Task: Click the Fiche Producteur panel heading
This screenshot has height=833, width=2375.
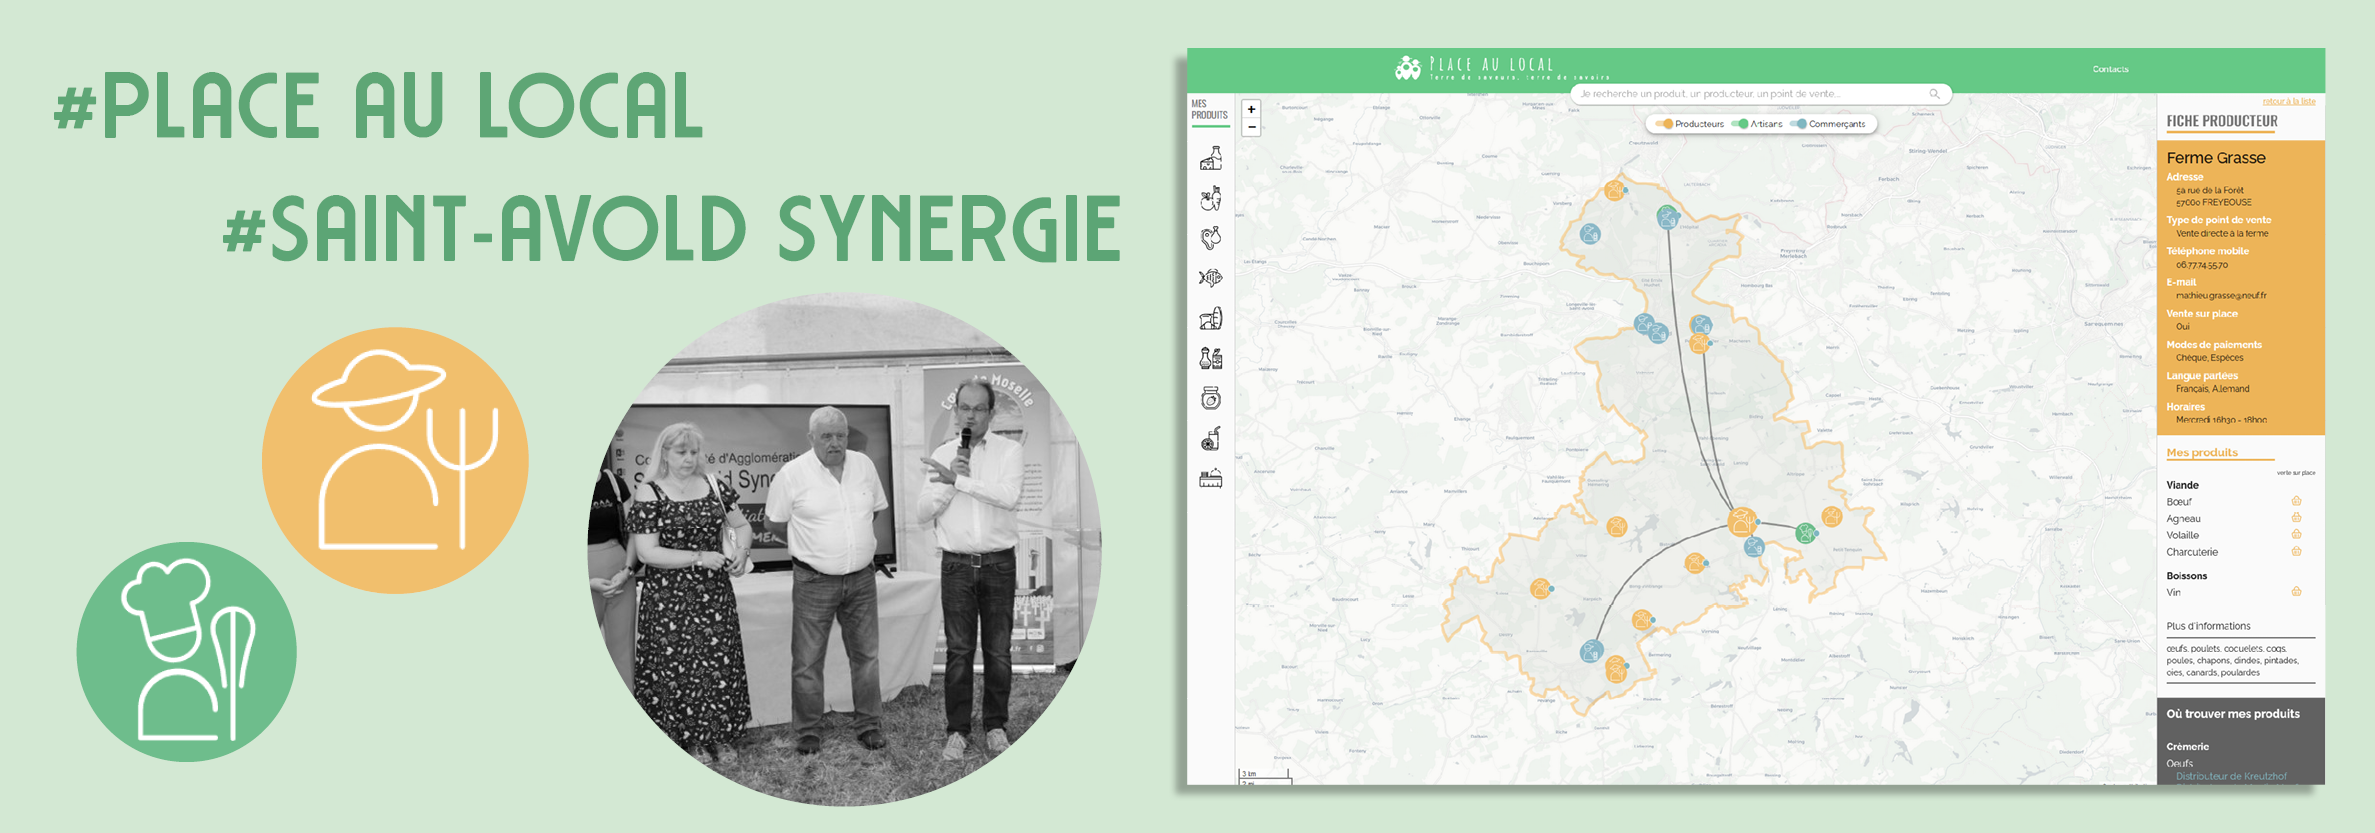Action: [x=2222, y=121]
